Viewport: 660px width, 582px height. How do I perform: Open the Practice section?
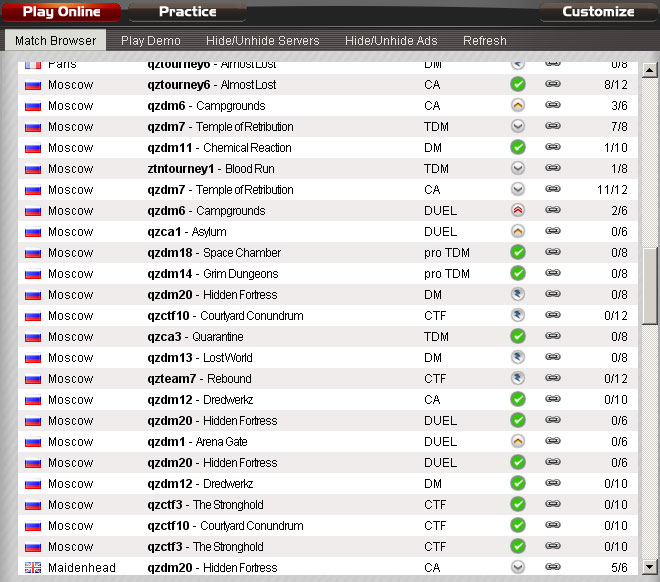[x=187, y=12]
